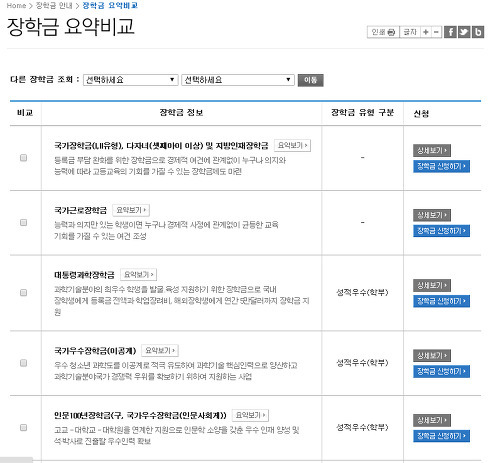The image size is (500, 463).
Task: Click the 국가근로장학금 scholarship title
Action: pyautogui.click(x=80, y=210)
